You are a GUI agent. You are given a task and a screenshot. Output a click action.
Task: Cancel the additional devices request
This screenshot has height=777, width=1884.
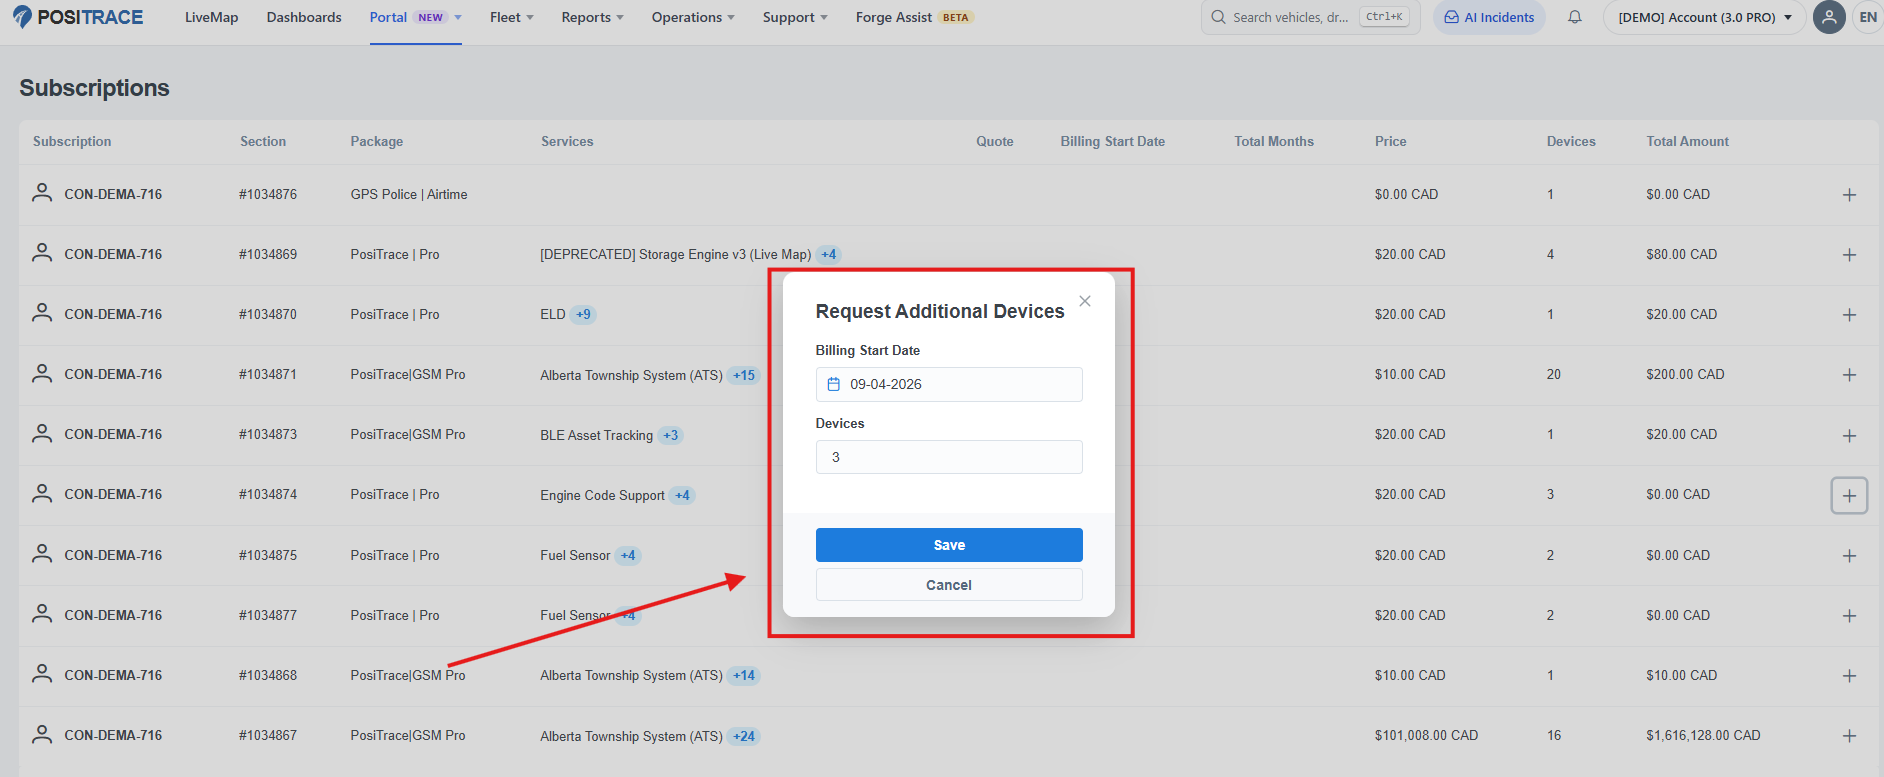949,585
